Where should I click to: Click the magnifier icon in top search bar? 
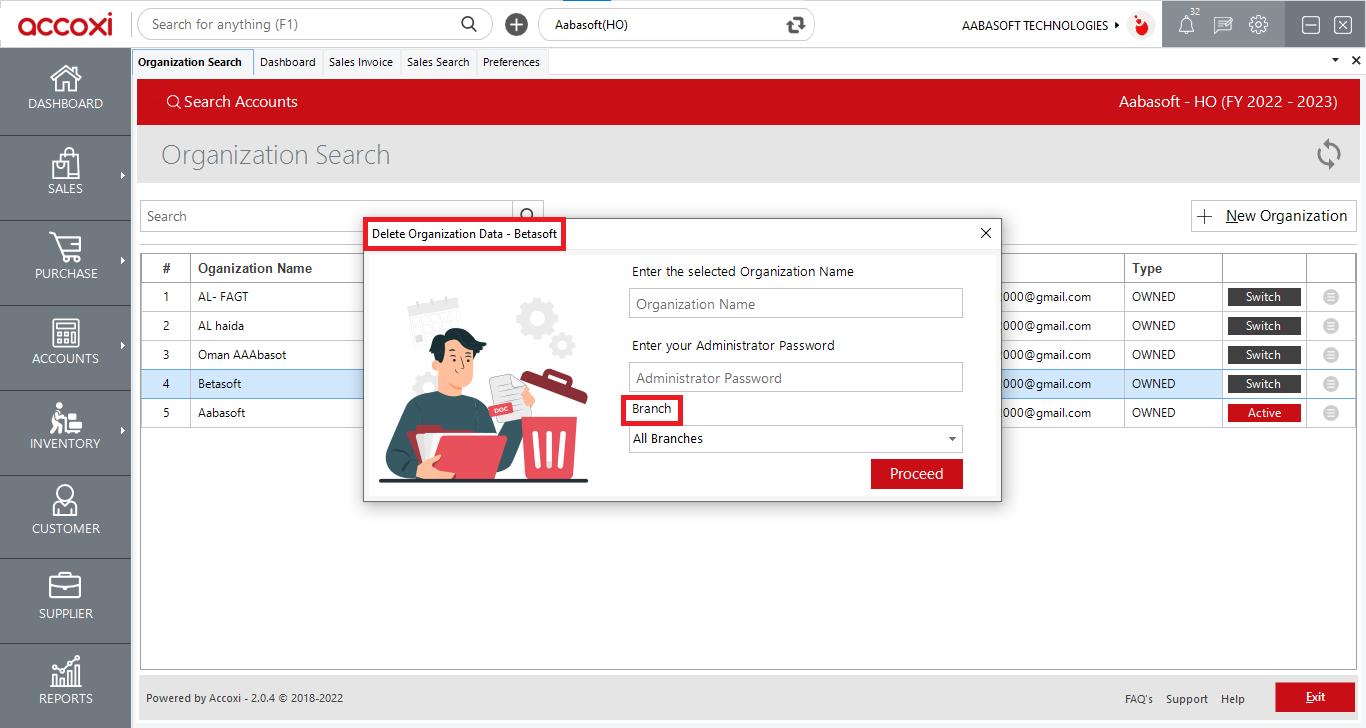coord(469,24)
